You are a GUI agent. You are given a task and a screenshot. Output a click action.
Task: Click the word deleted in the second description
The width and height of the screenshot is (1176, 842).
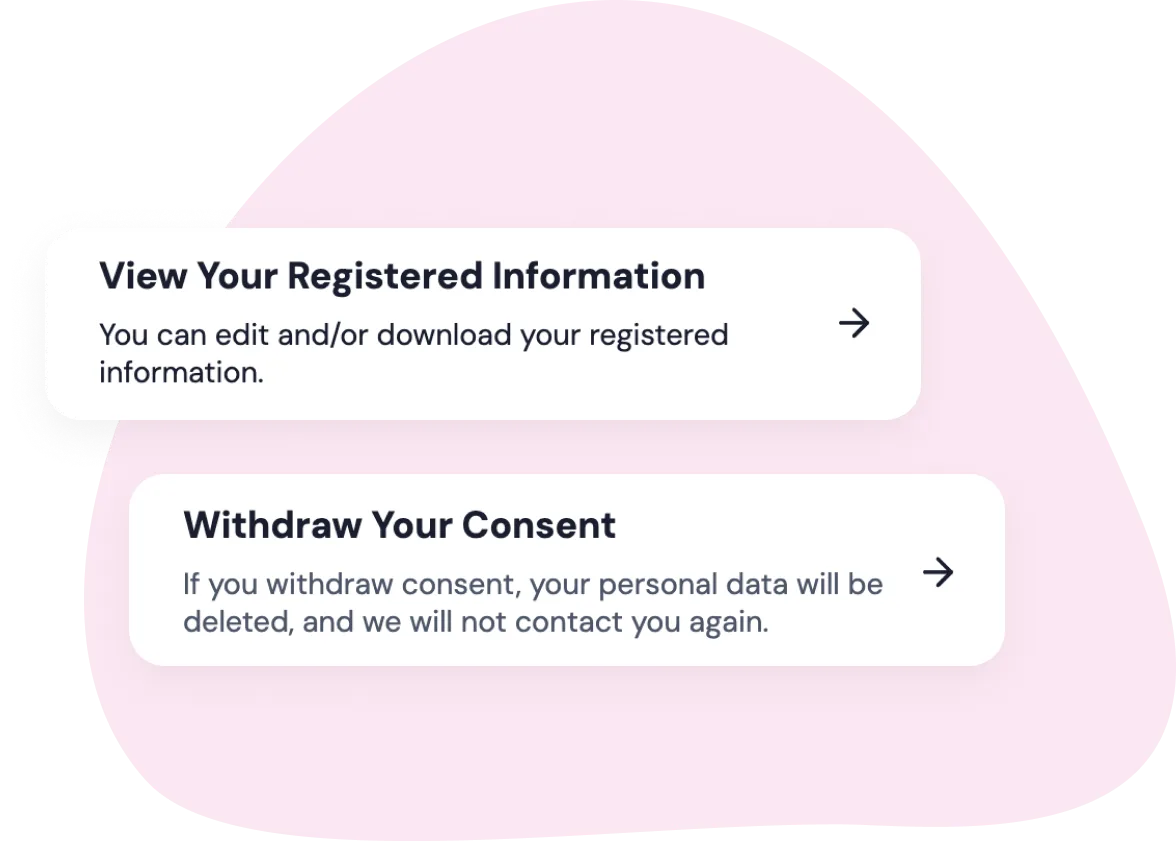click(235, 623)
